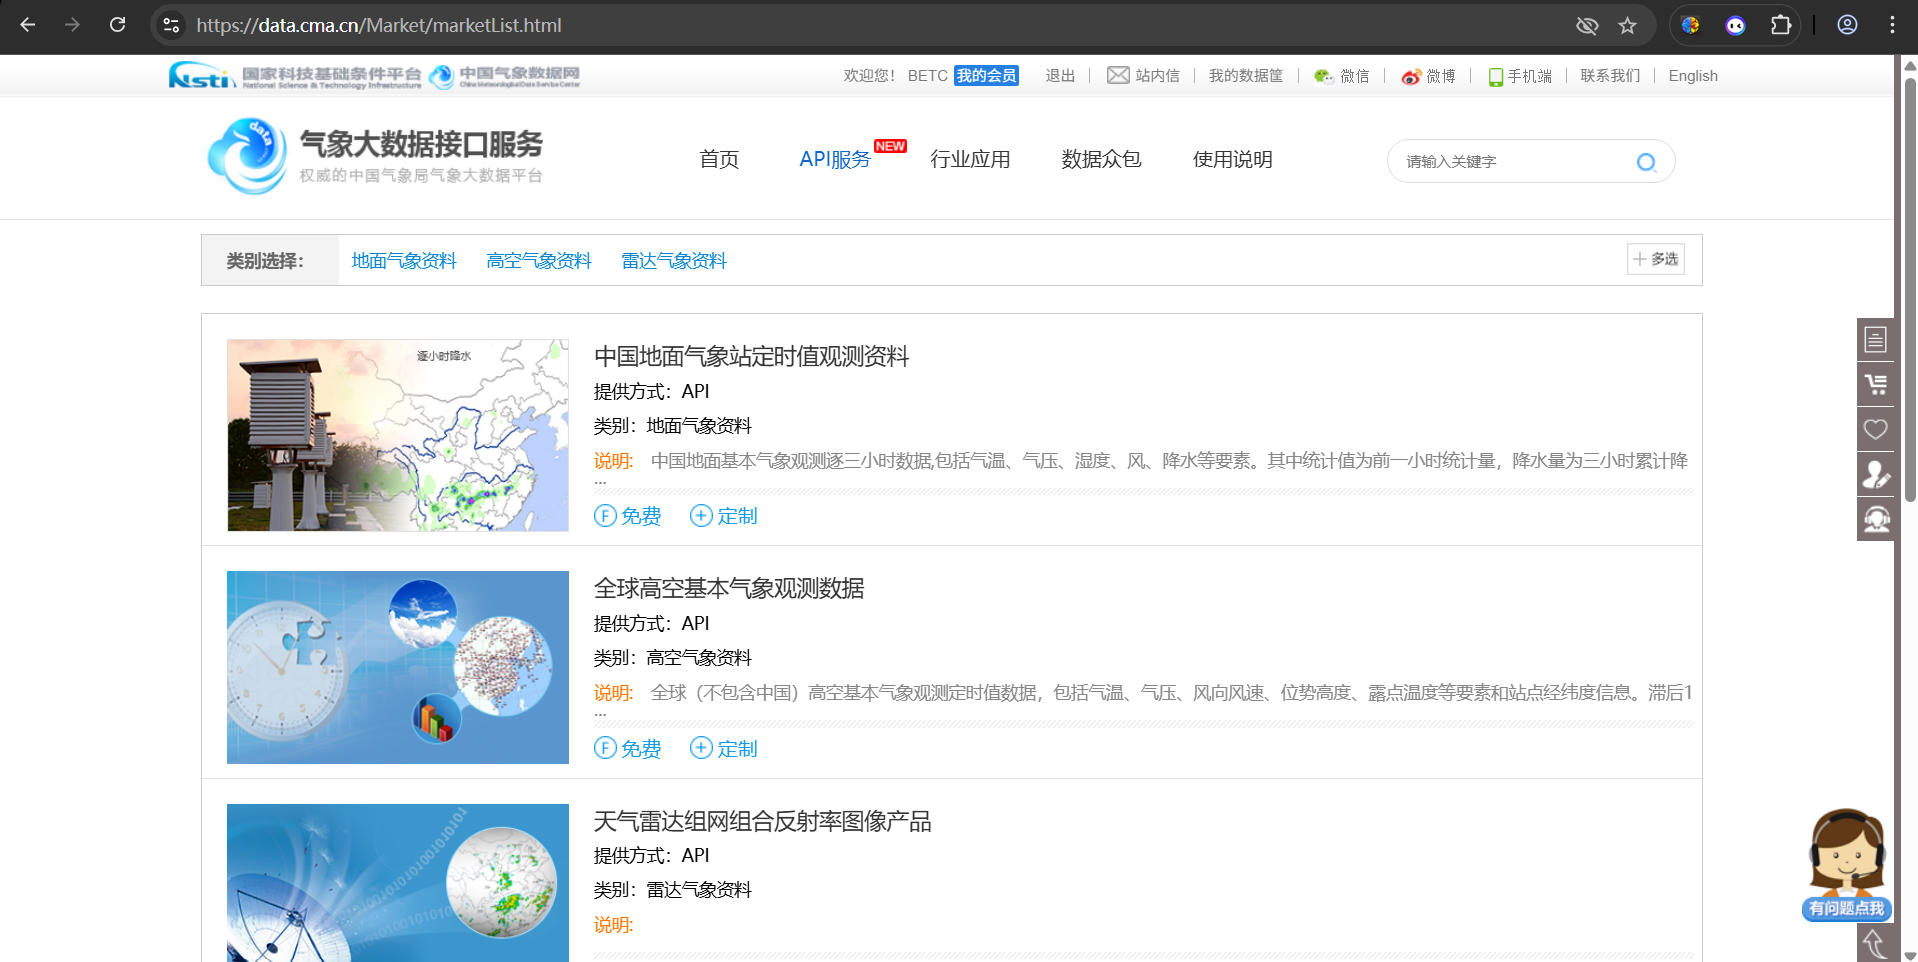
Task: Open 手机端 mobile link
Action: (1520, 76)
